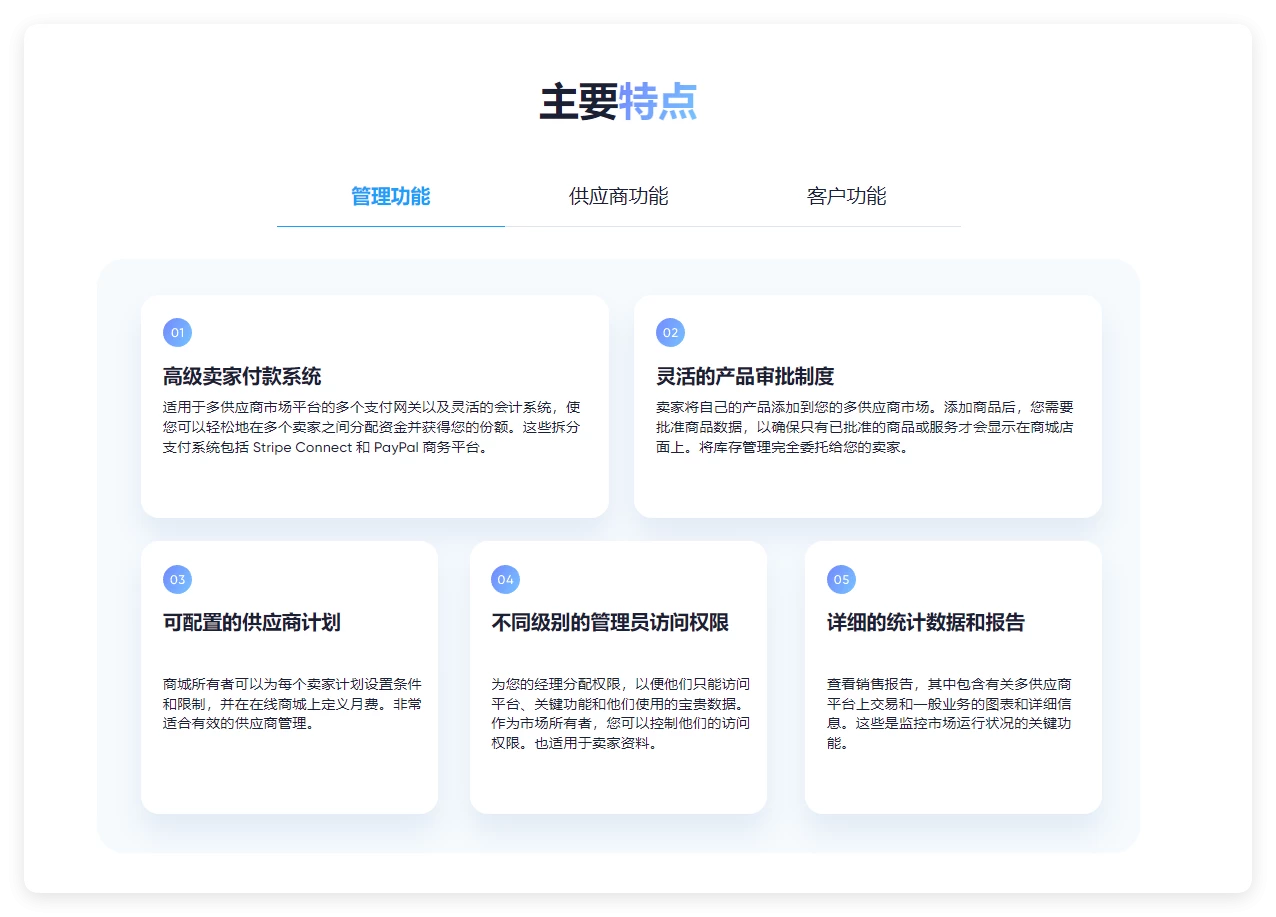
Task: Click the description under 灵活的产品审批制度
Action: (x=864, y=427)
